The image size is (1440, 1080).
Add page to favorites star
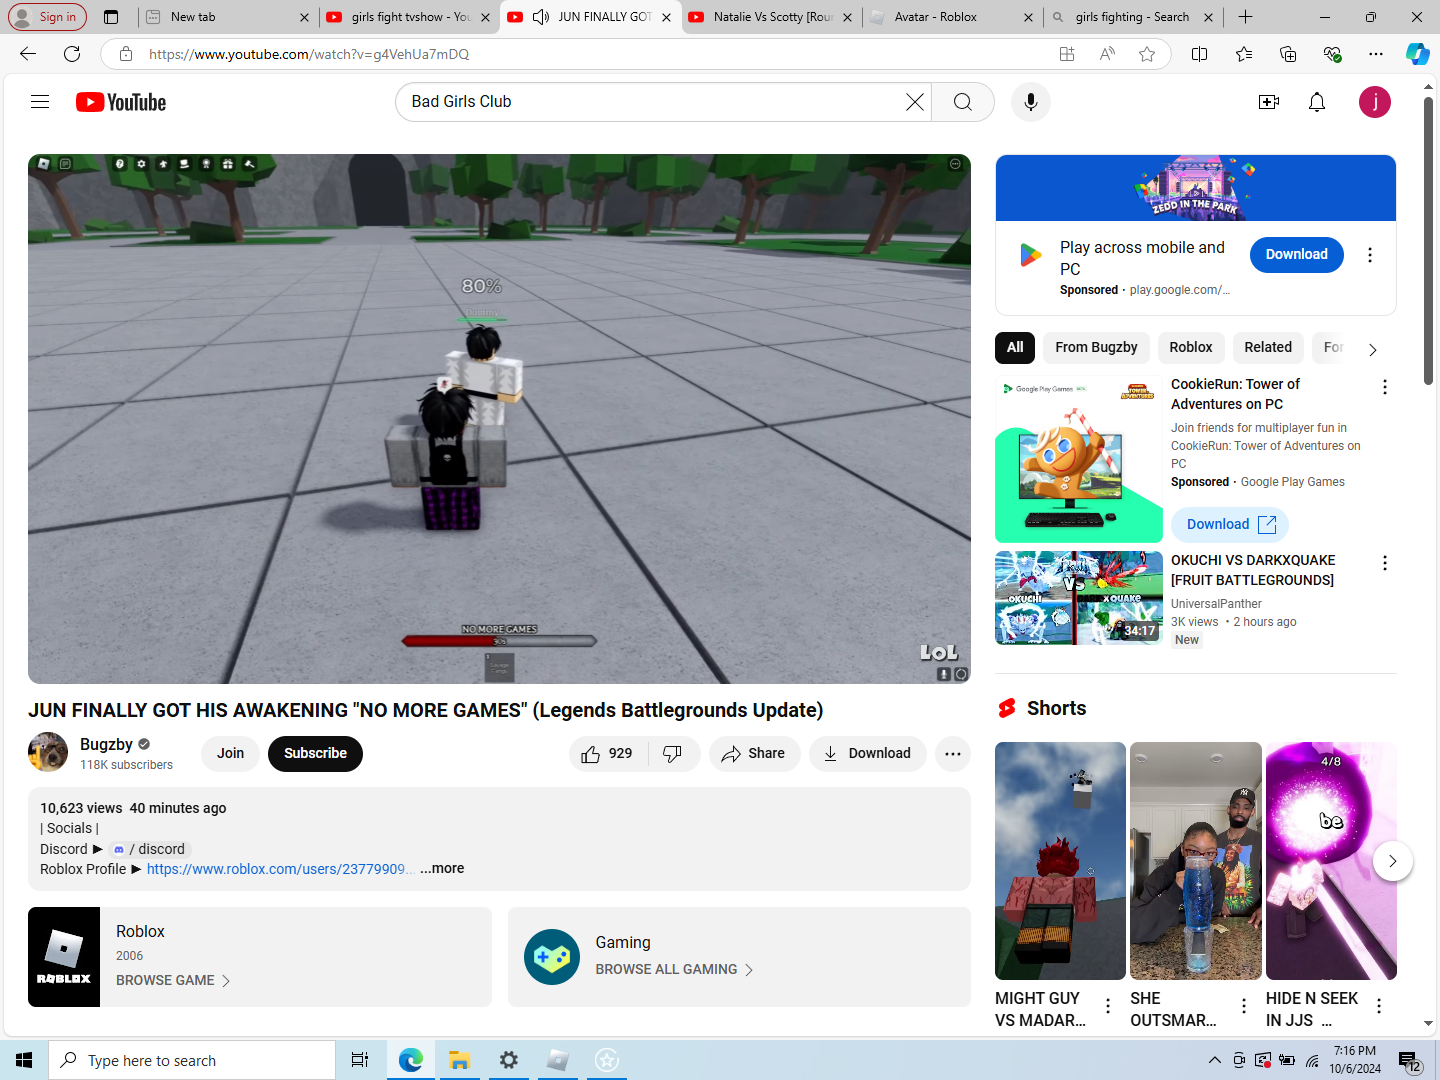coord(1147,54)
